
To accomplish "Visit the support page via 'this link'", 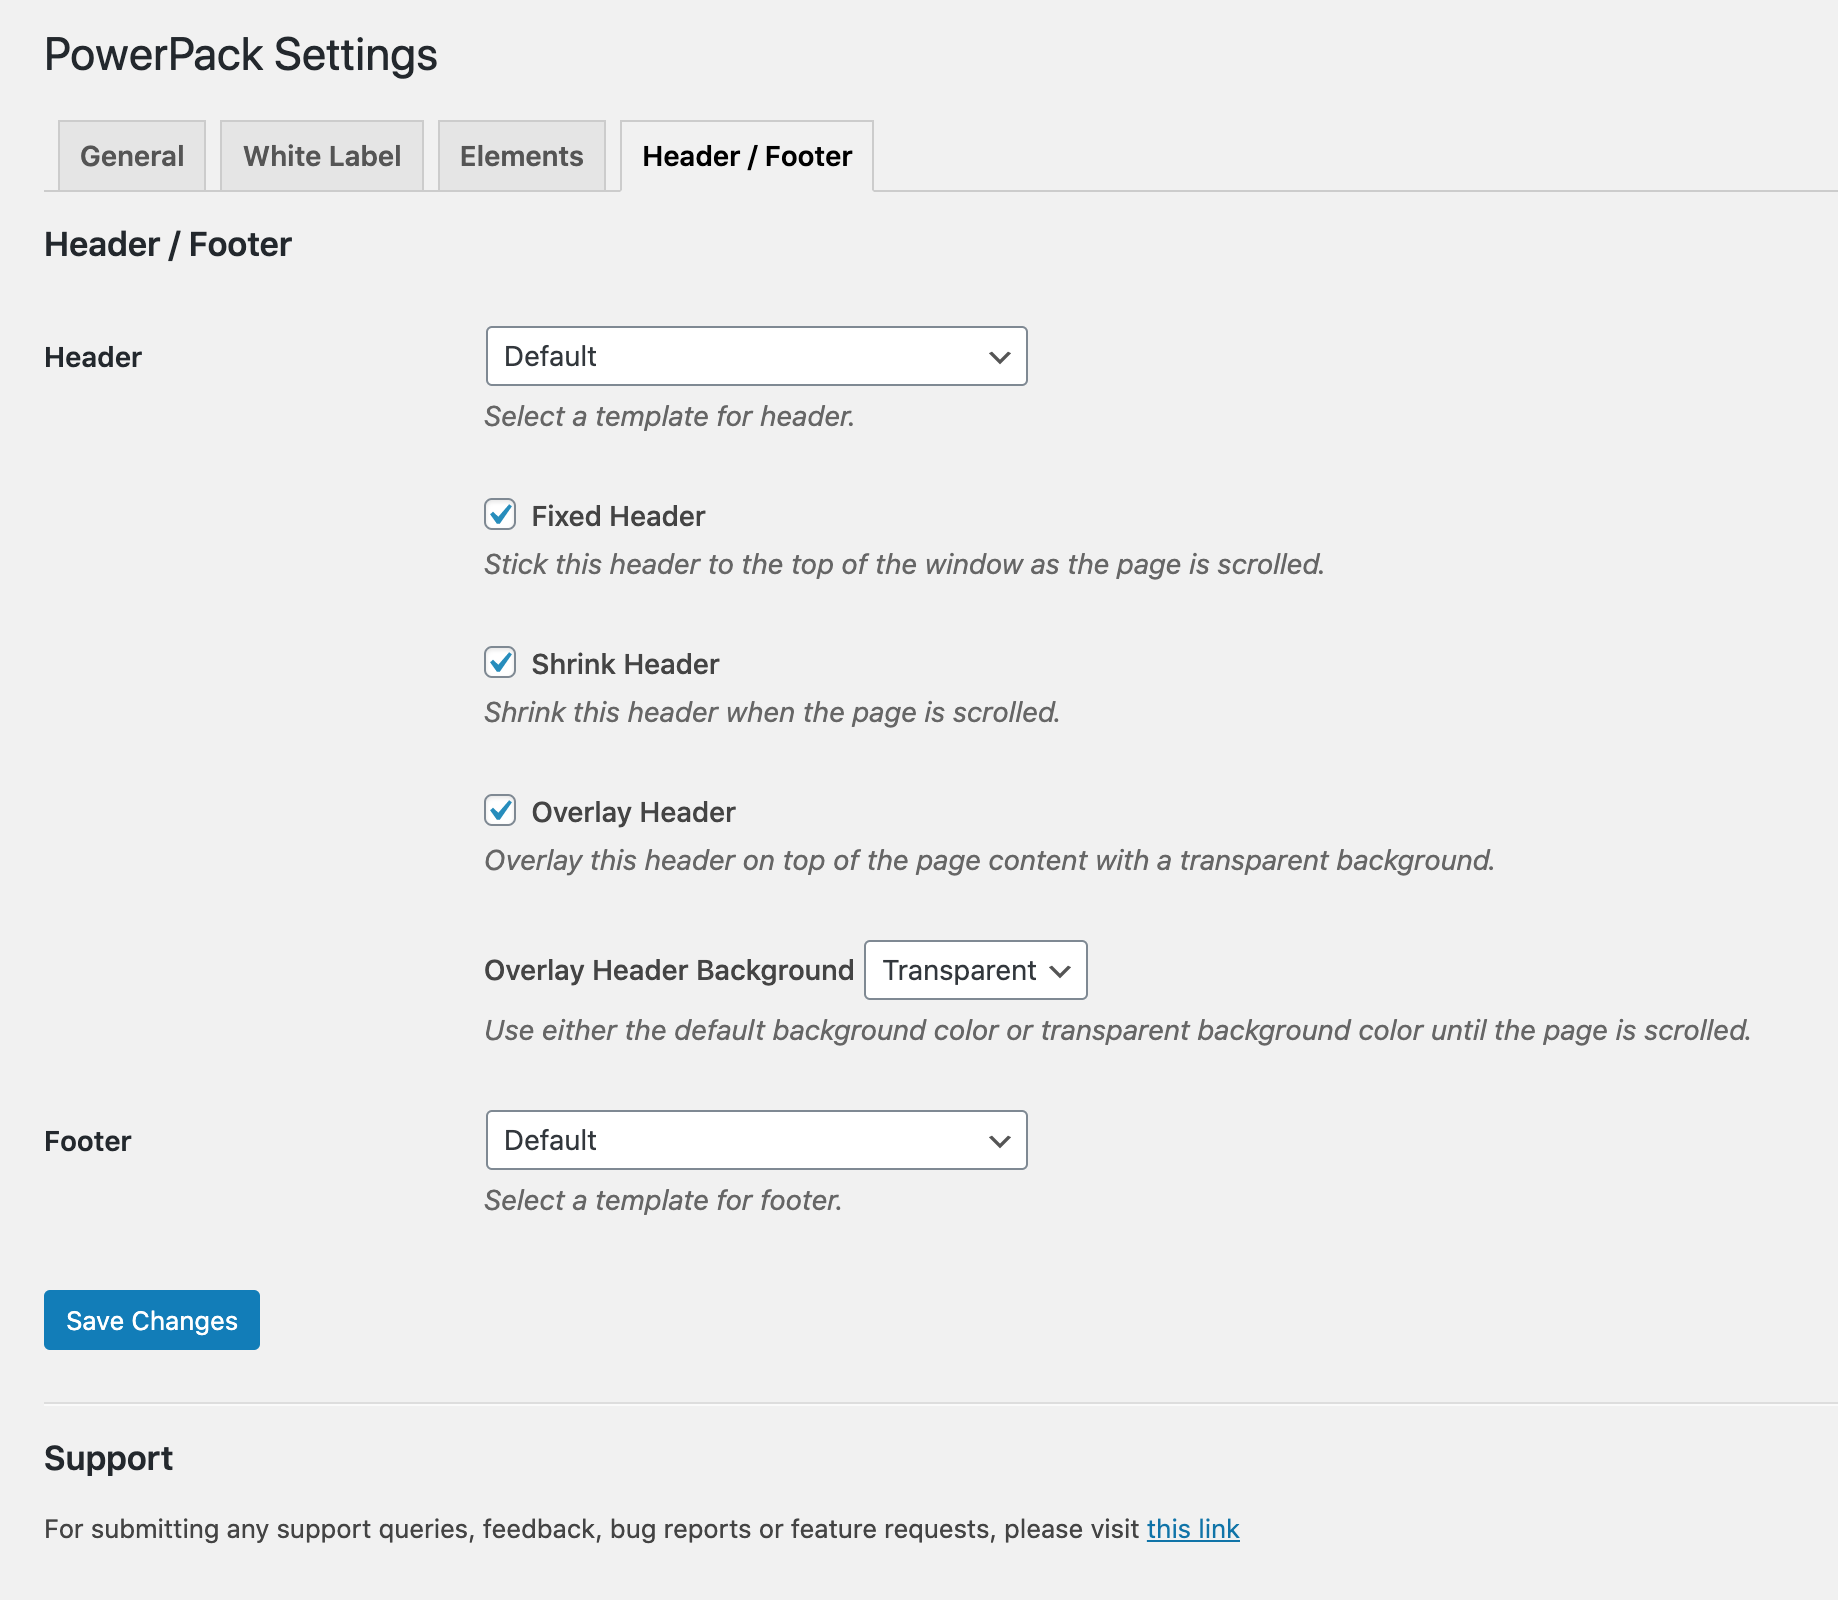I will (1192, 1528).
